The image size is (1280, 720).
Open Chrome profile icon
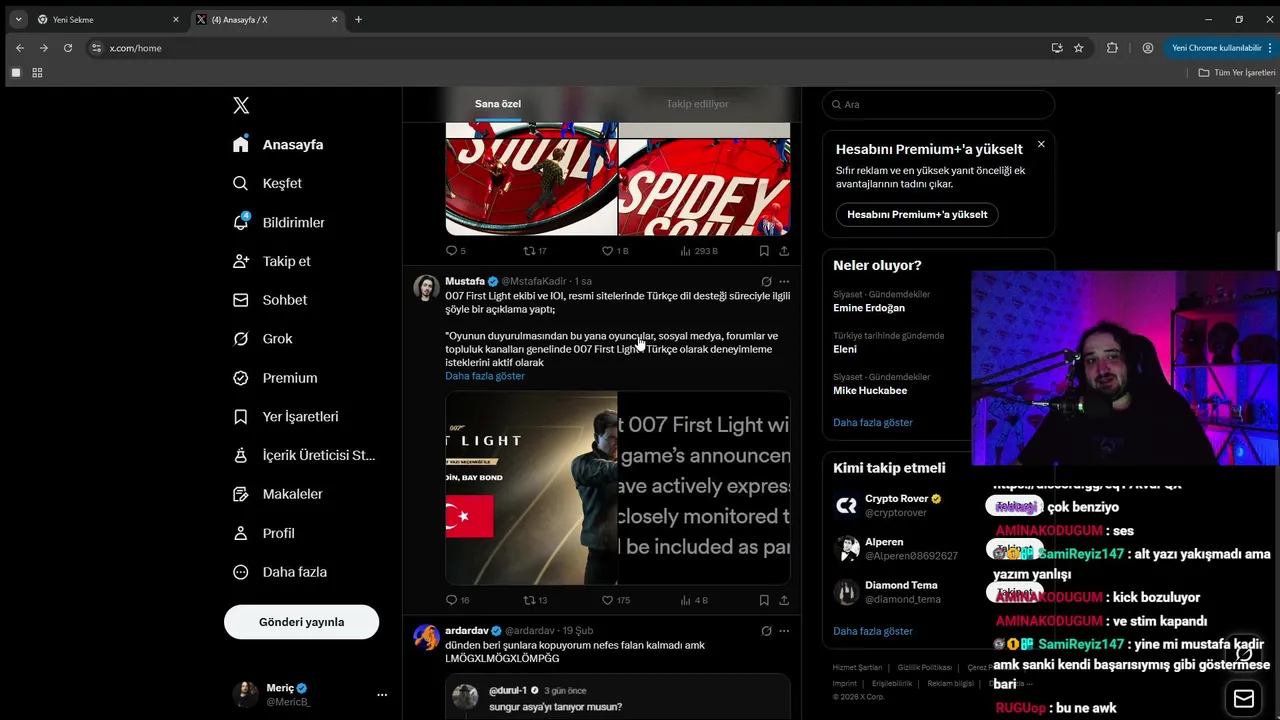coord(1148,48)
